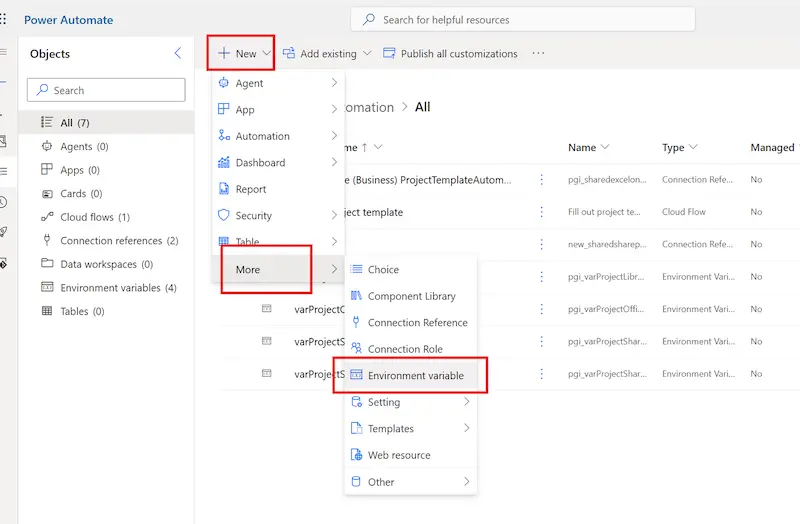Screen dimensions: 800x524
Task: Click the Report document icon in menu
Action: (x=223, y=188)
